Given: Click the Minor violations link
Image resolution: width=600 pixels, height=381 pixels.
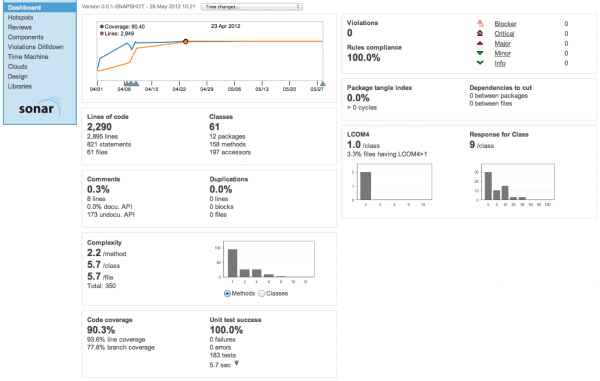Looking at the screenshot, I should pyautogui.click(x=502, y=53).
